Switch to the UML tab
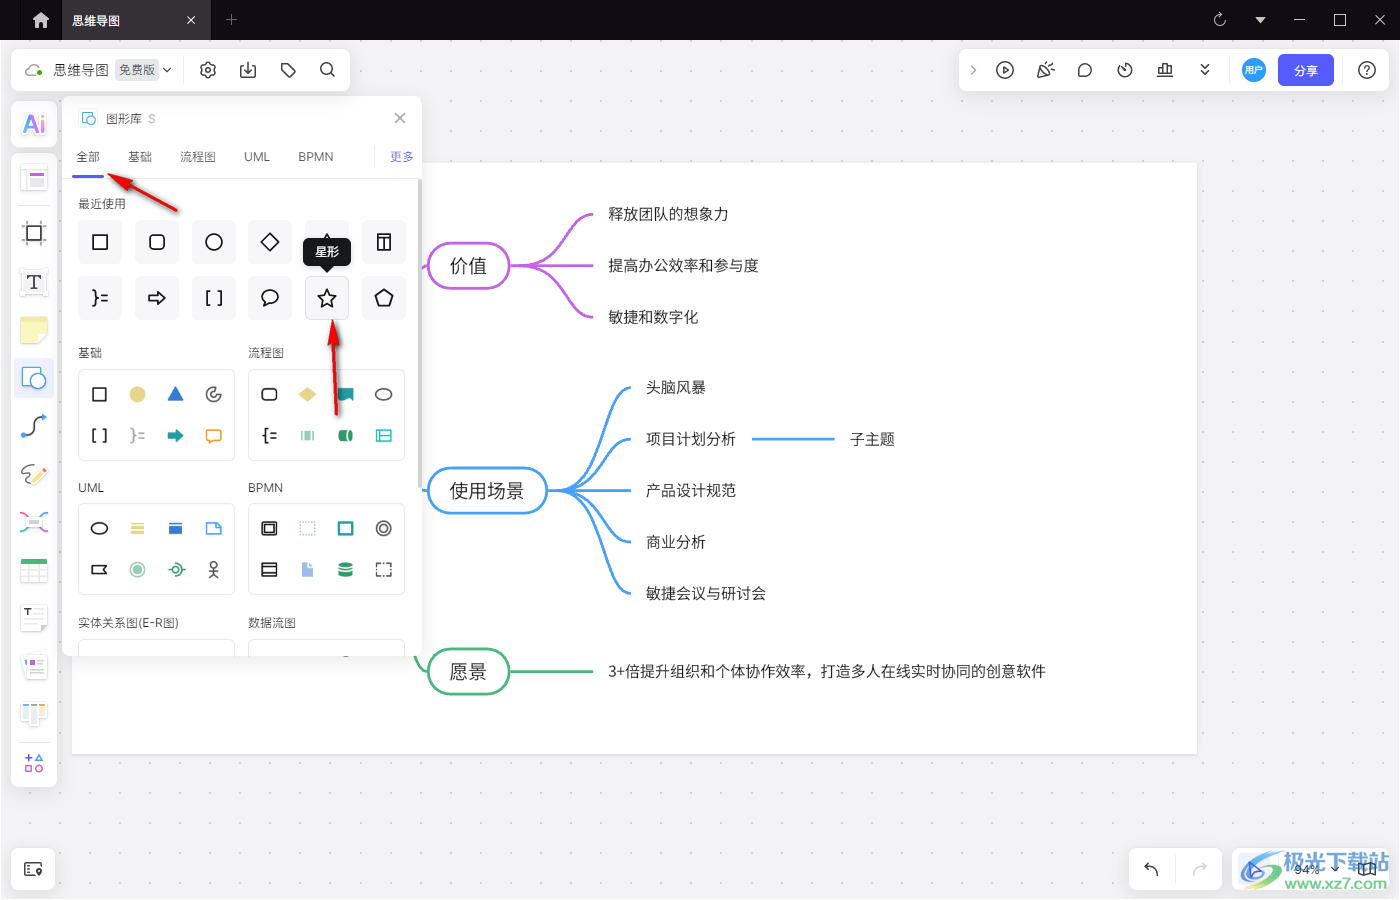Screen dimensions: 1400x900 click(x=257, y=157)
